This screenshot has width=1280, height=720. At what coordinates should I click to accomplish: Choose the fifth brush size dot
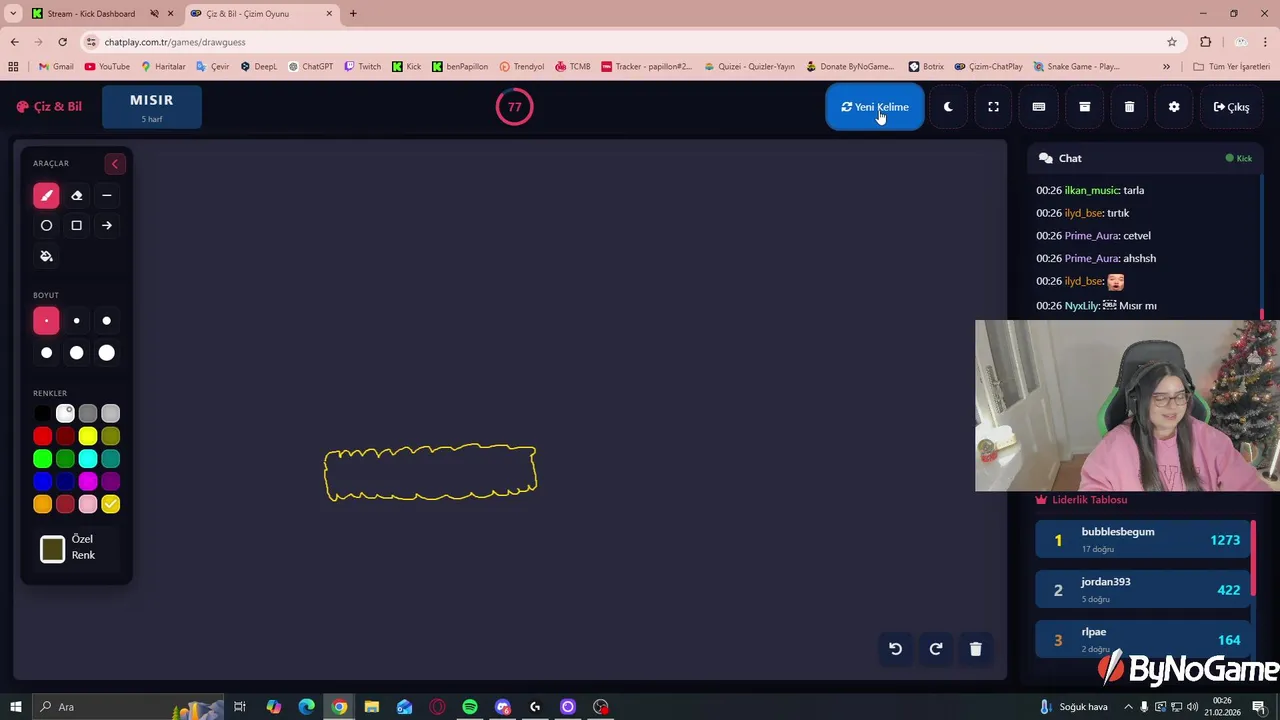click(76, 353)
